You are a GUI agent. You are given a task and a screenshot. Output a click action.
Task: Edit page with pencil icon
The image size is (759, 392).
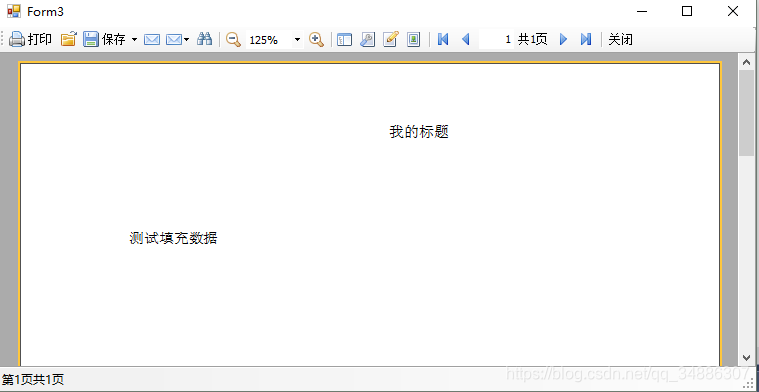[390, 39]
